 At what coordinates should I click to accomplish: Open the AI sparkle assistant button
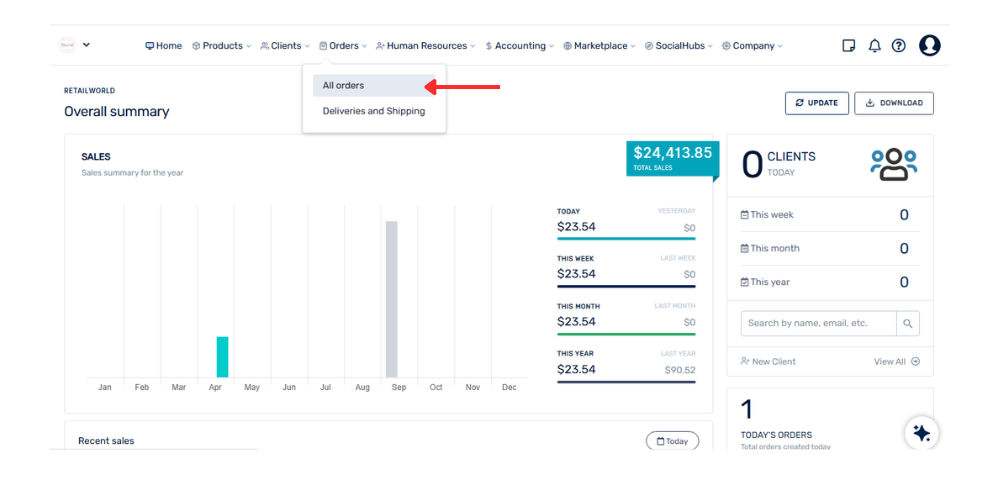pos(921,433)
